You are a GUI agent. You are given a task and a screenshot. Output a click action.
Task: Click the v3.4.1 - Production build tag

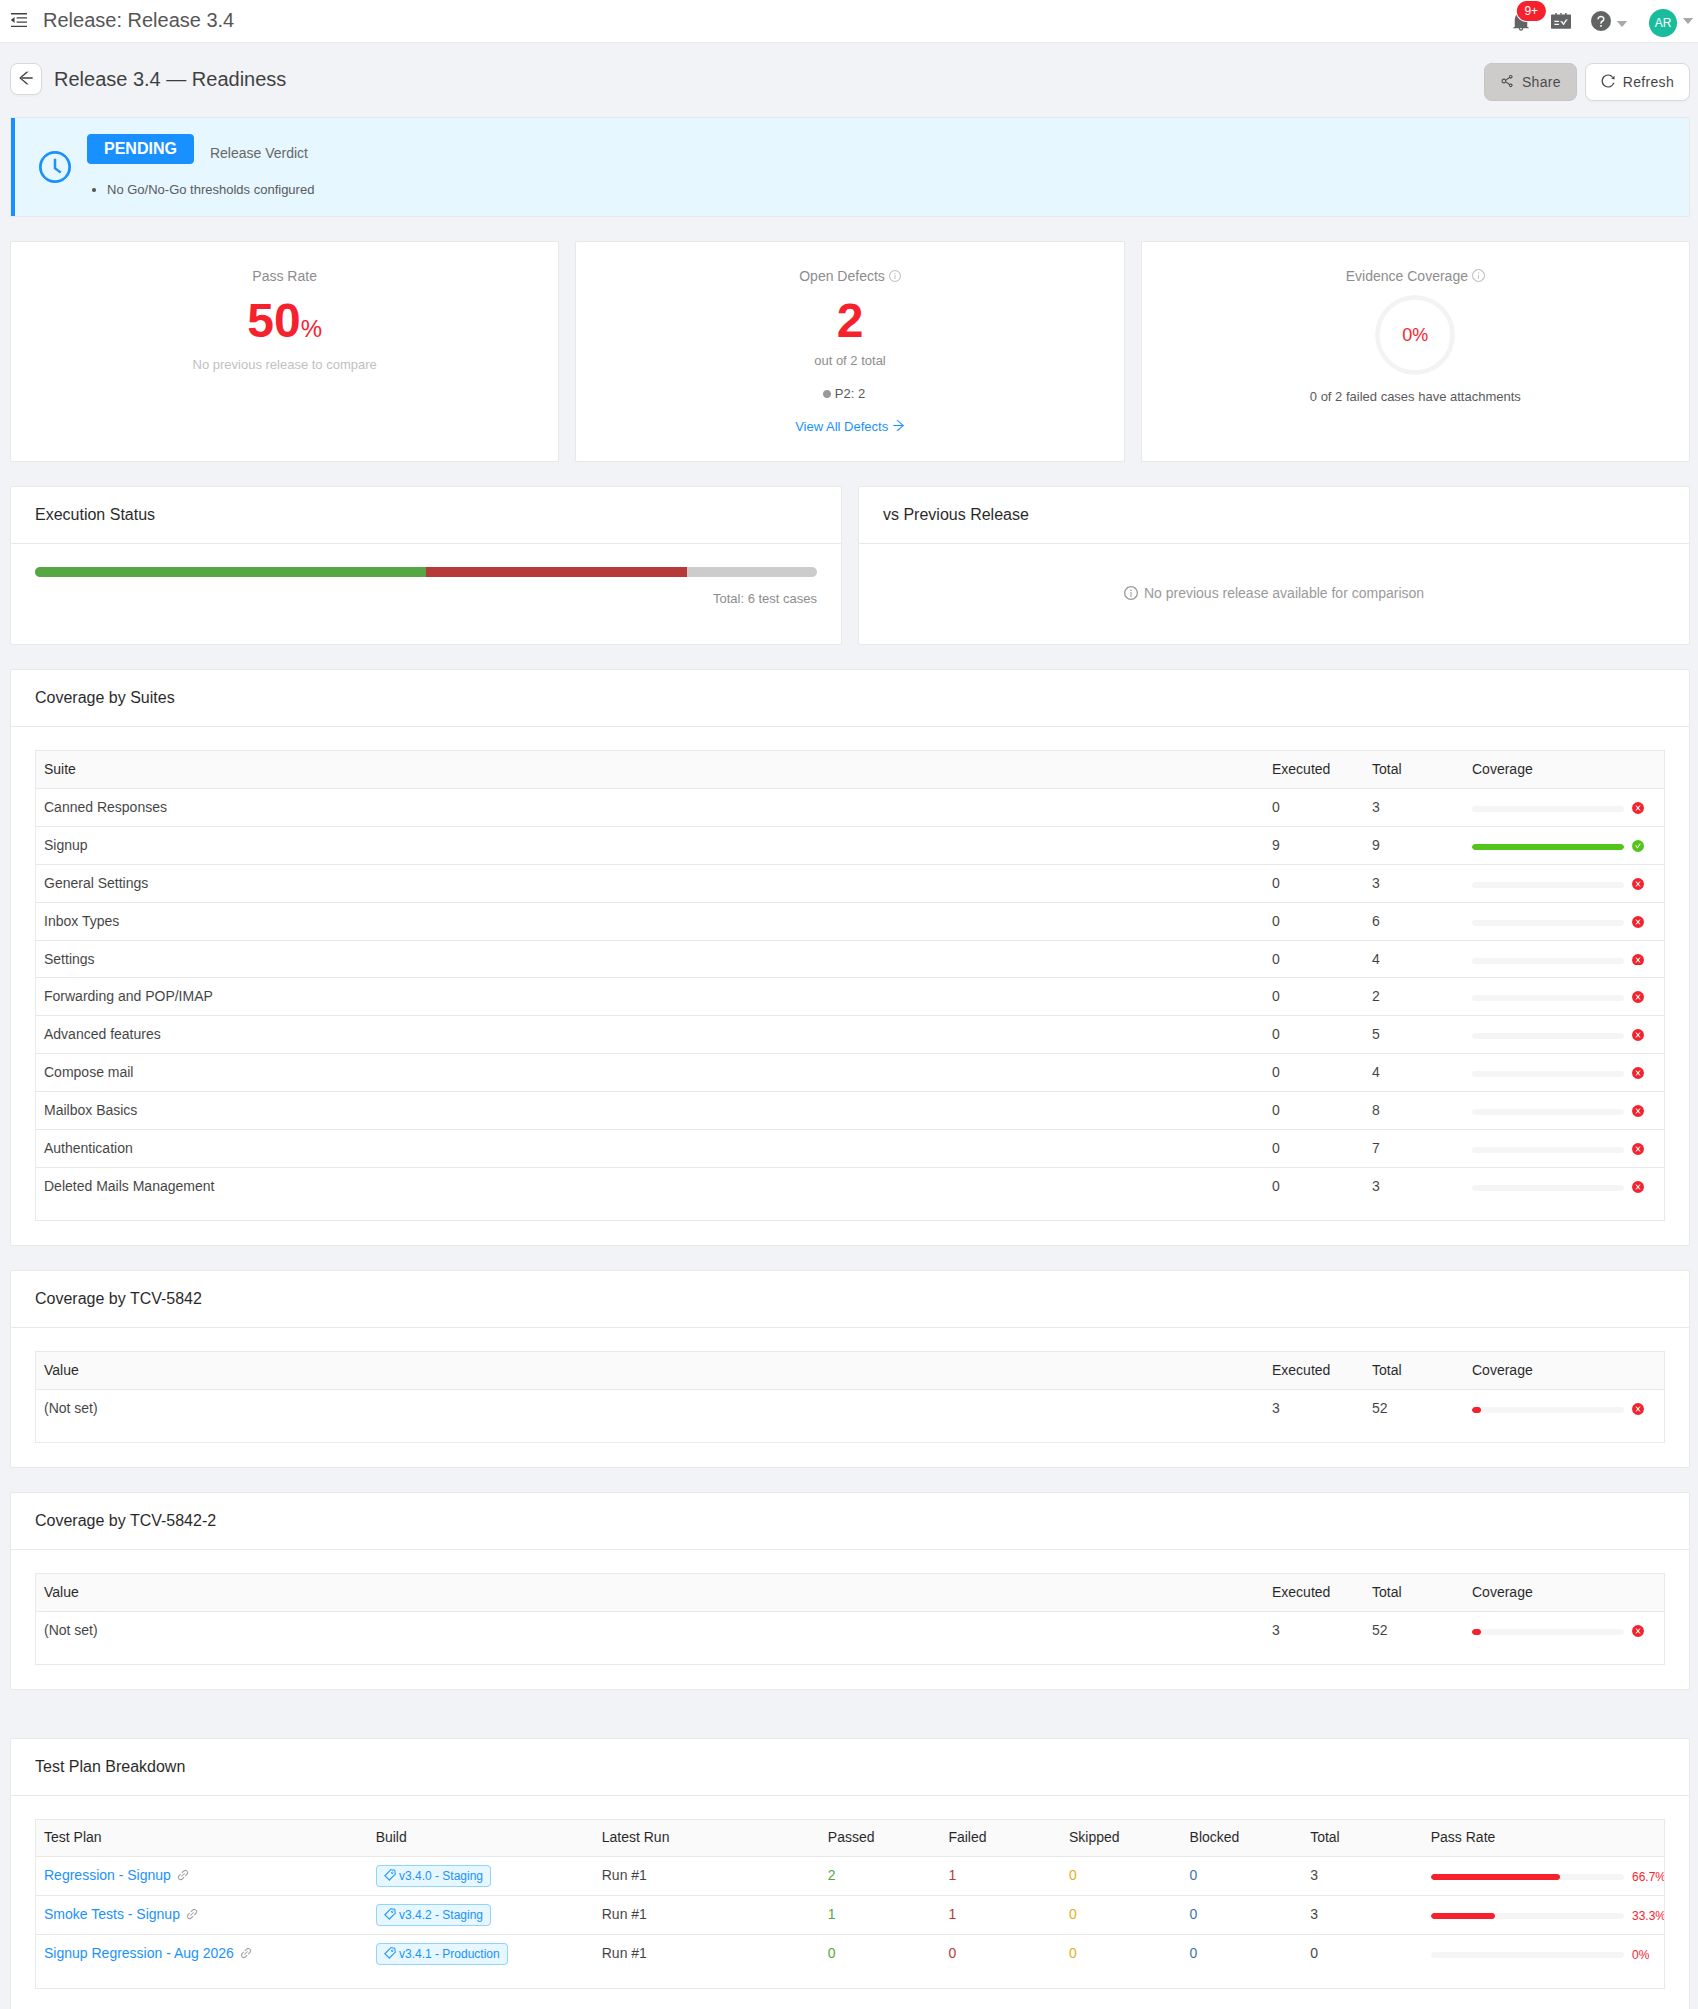tap(442, 1954)
